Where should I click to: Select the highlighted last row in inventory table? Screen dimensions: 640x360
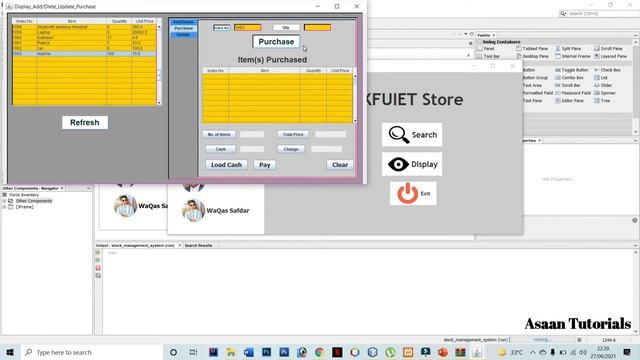pos(84,53)
